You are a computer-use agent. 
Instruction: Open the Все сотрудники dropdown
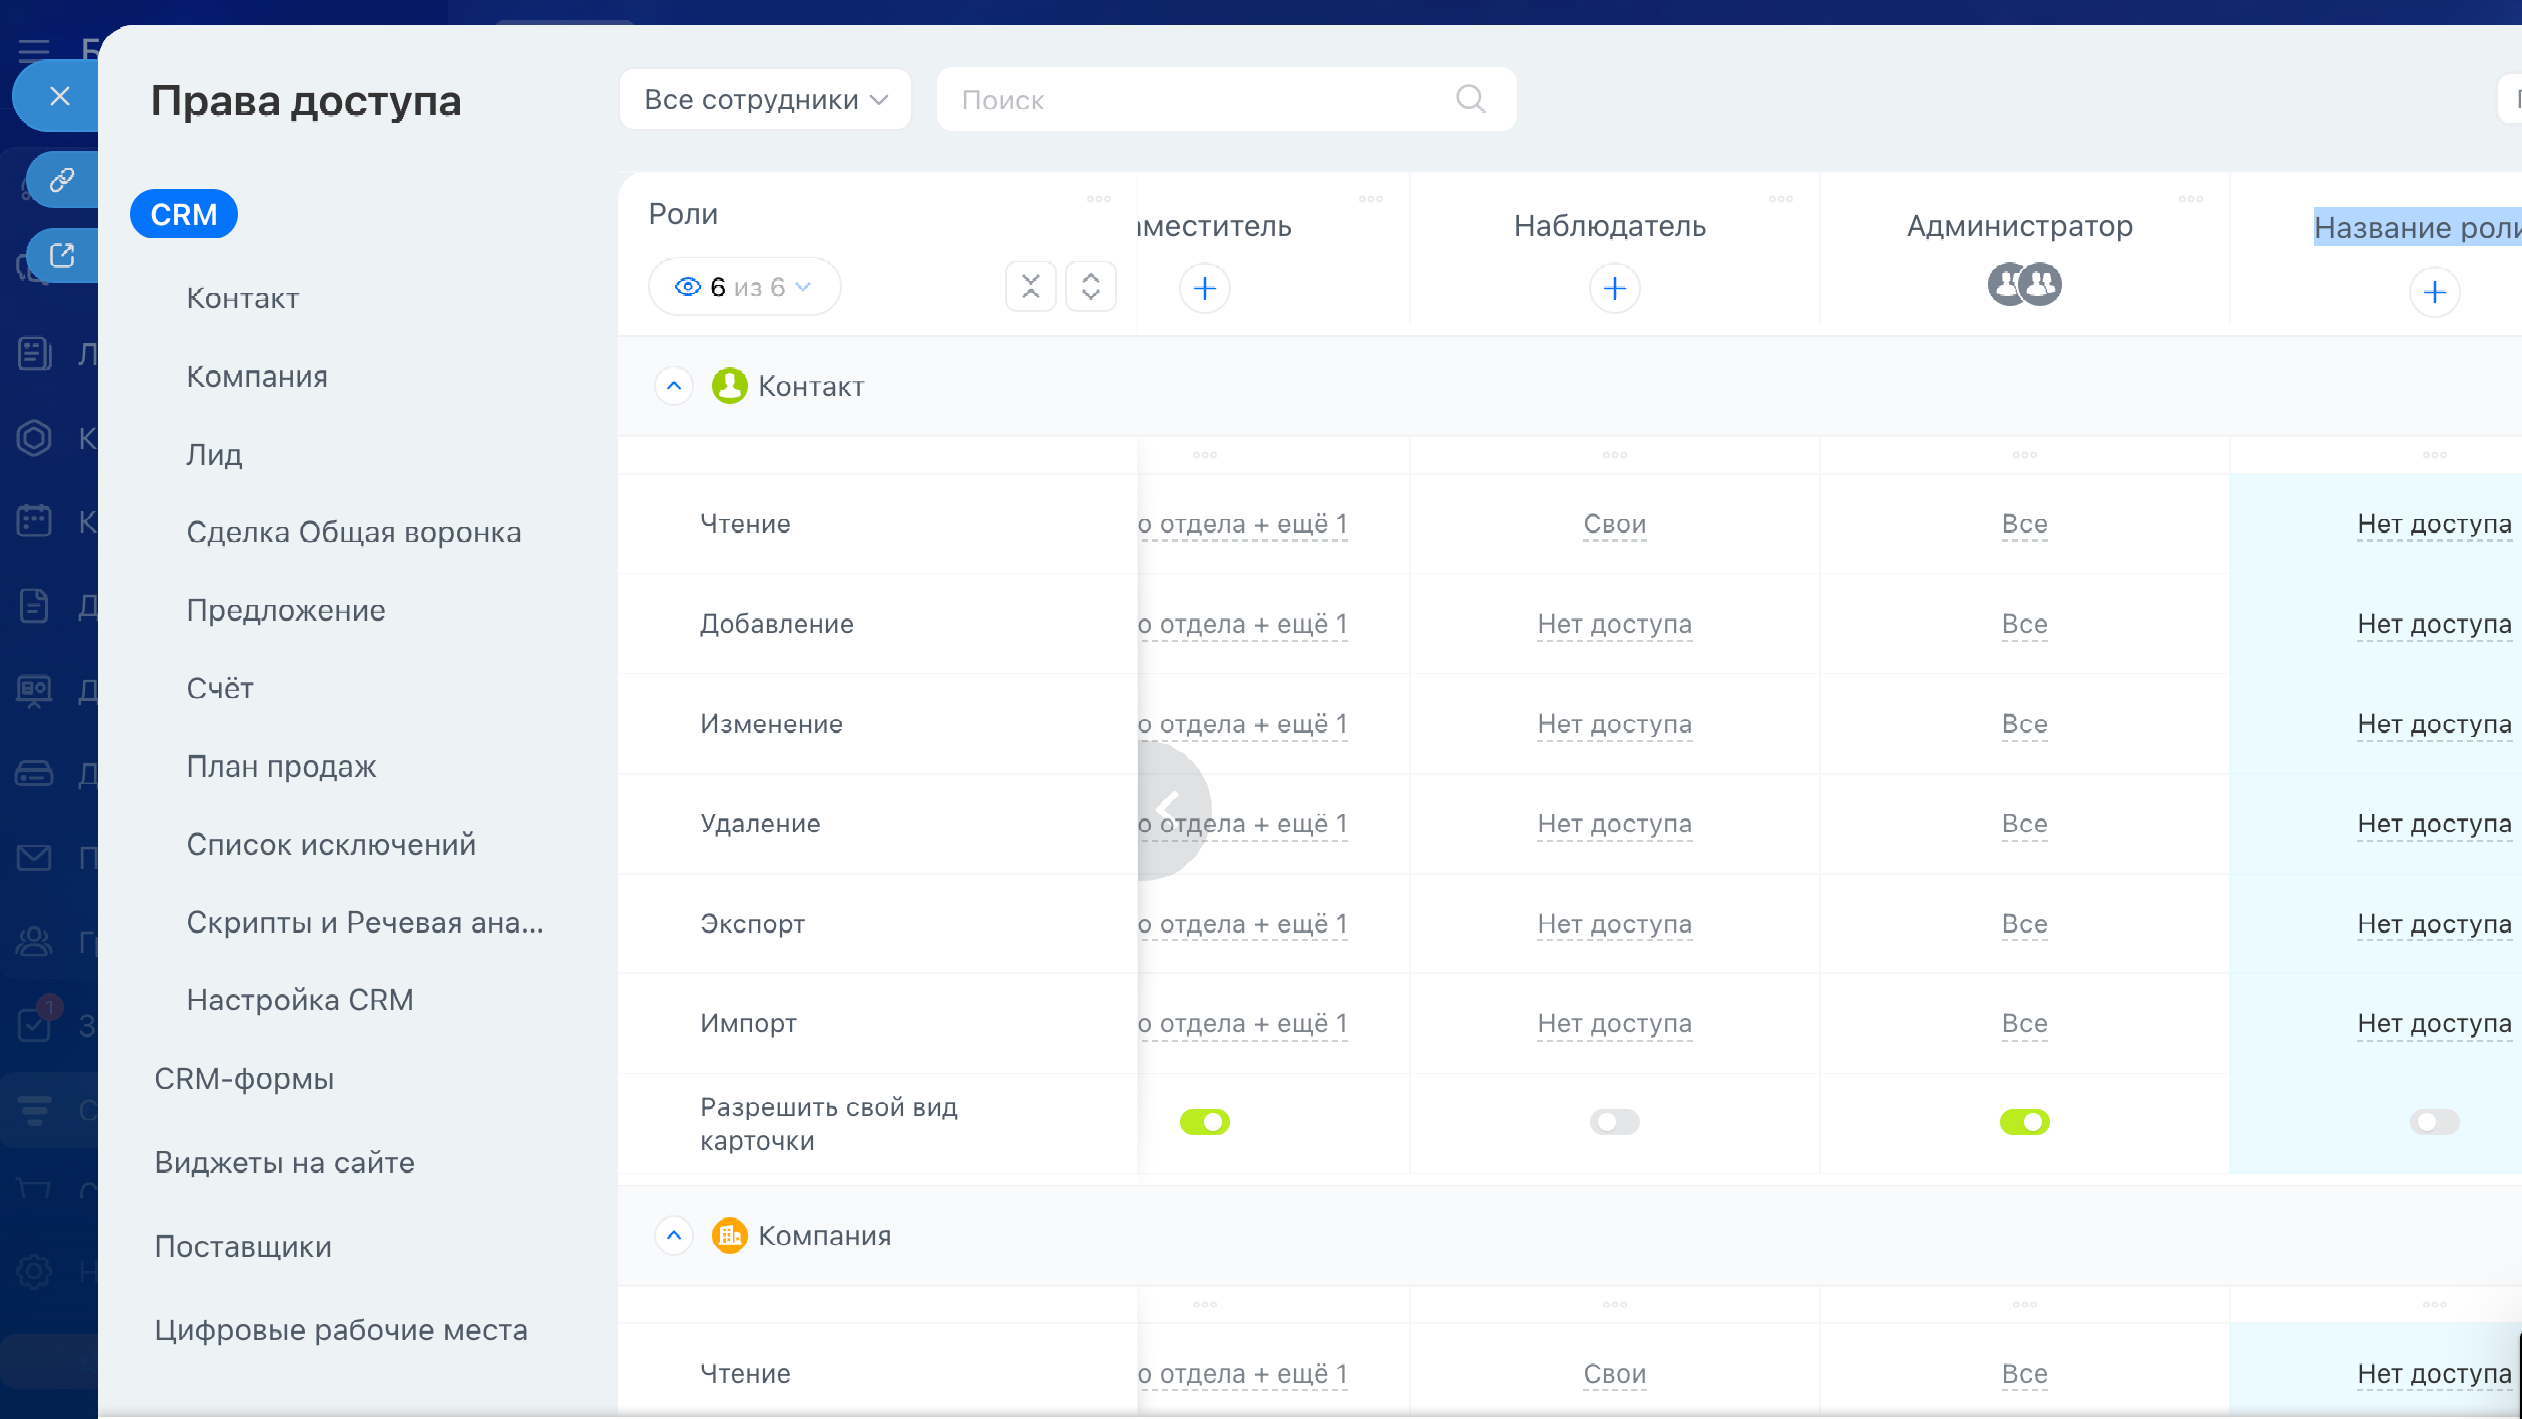[765, 99]
